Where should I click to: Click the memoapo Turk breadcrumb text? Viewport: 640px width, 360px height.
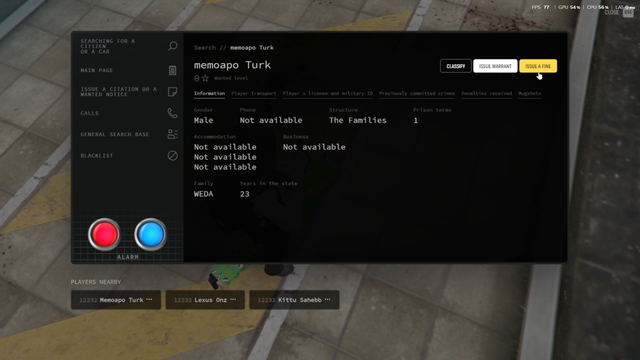coord(252,48)
